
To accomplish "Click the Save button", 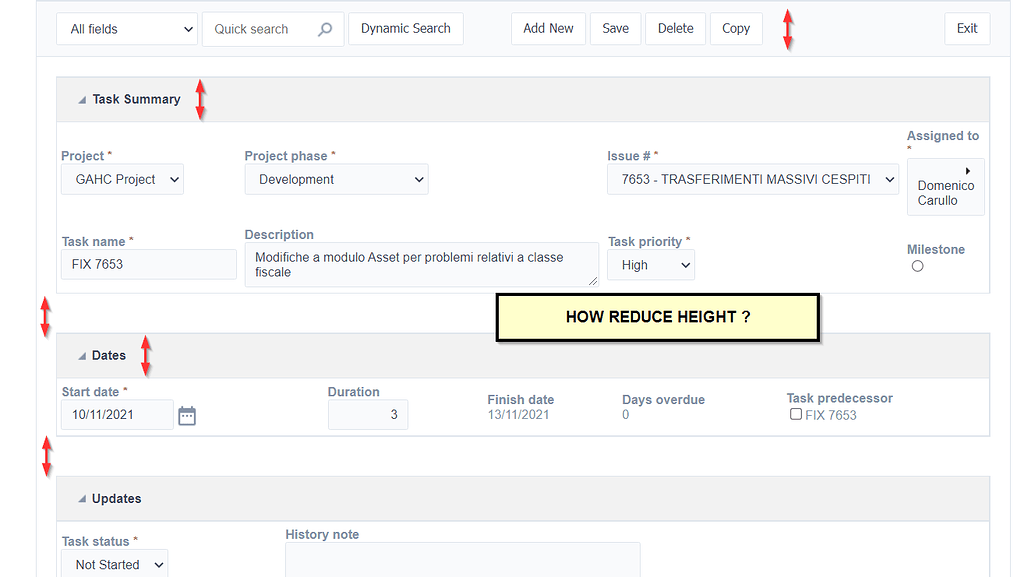I will (615, 29).
